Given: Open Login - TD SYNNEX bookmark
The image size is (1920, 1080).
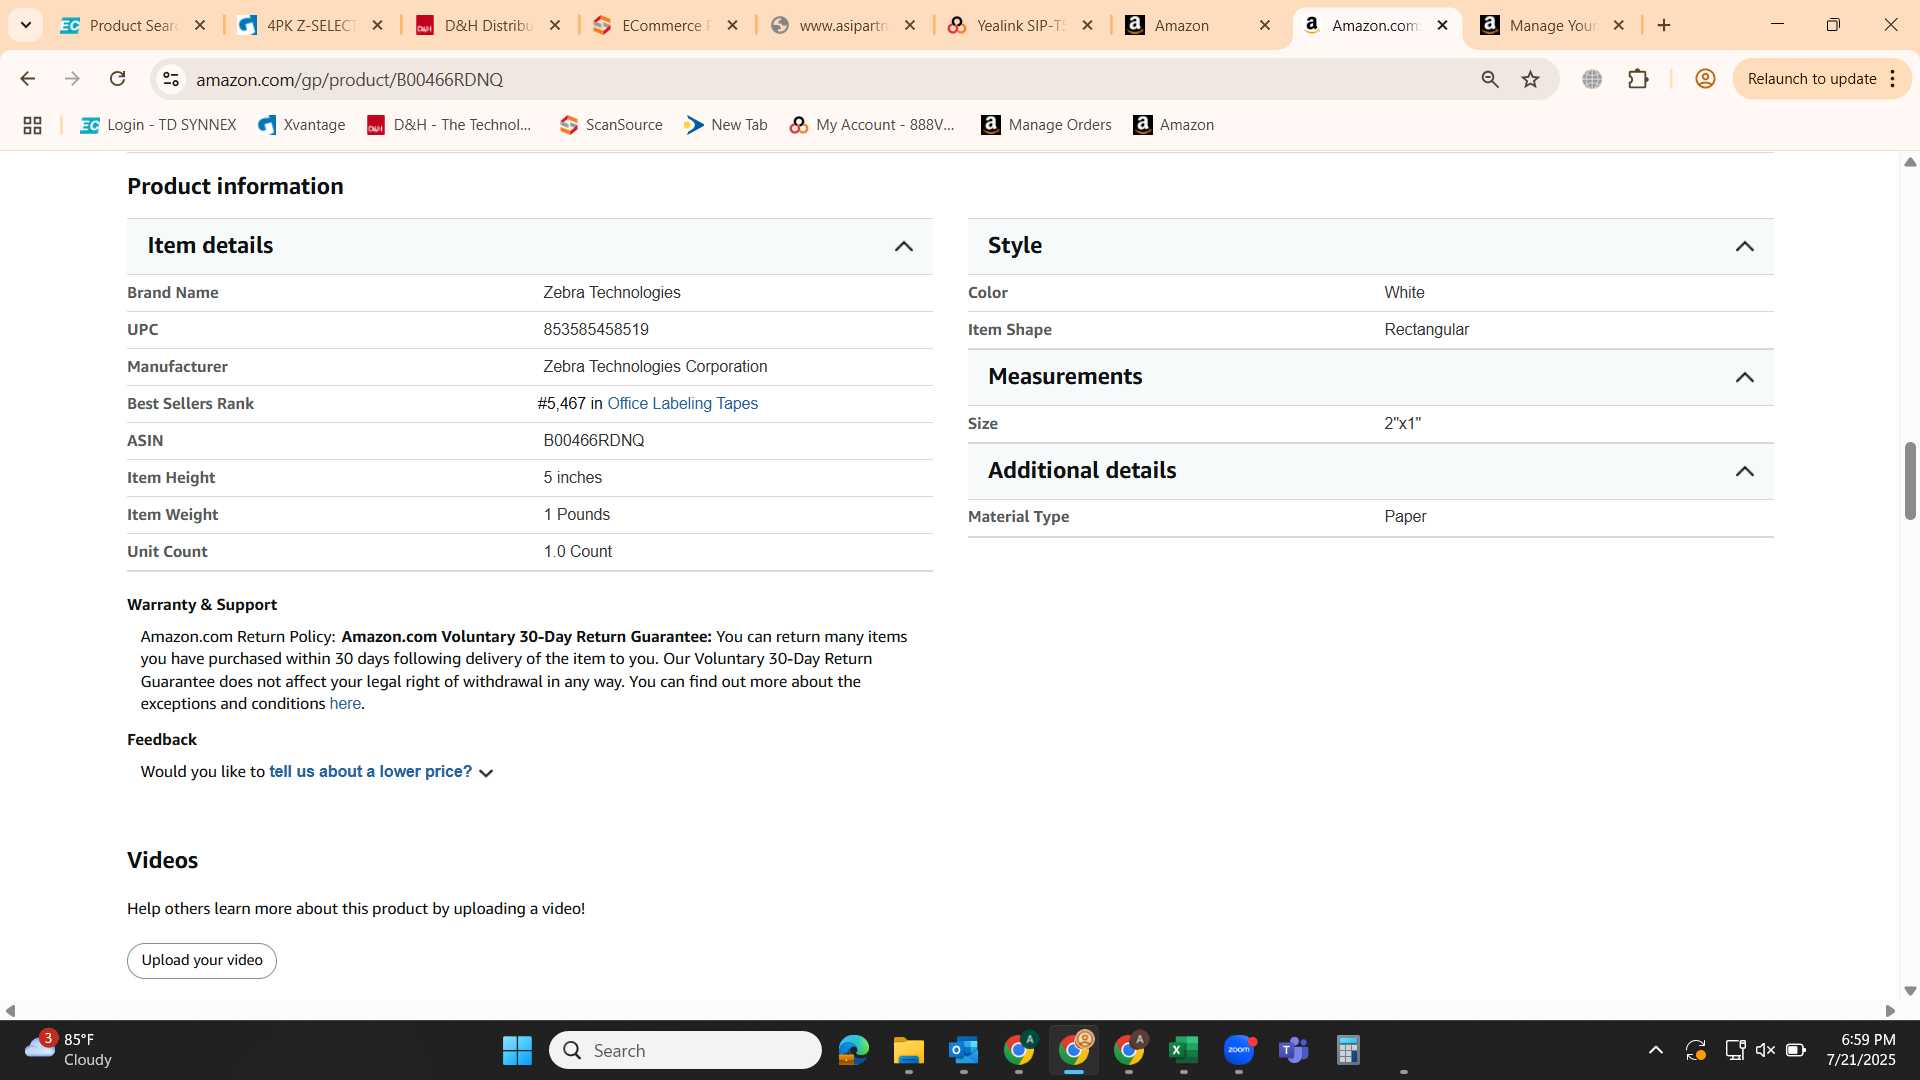Looking at the screenshot, I should [x=158, y=125].
